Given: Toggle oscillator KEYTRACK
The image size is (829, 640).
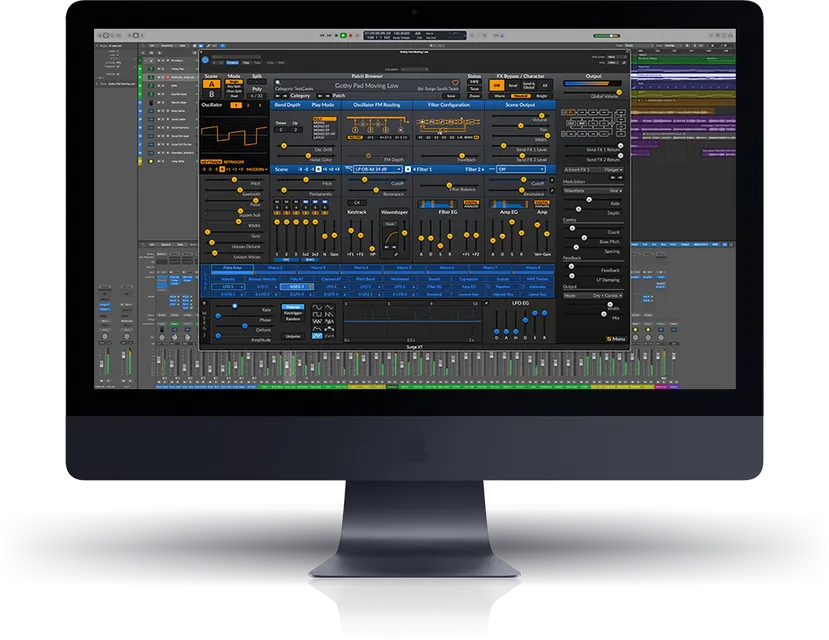Looking at the screenshot, I should pyautogui.click(x=211, y=162).
